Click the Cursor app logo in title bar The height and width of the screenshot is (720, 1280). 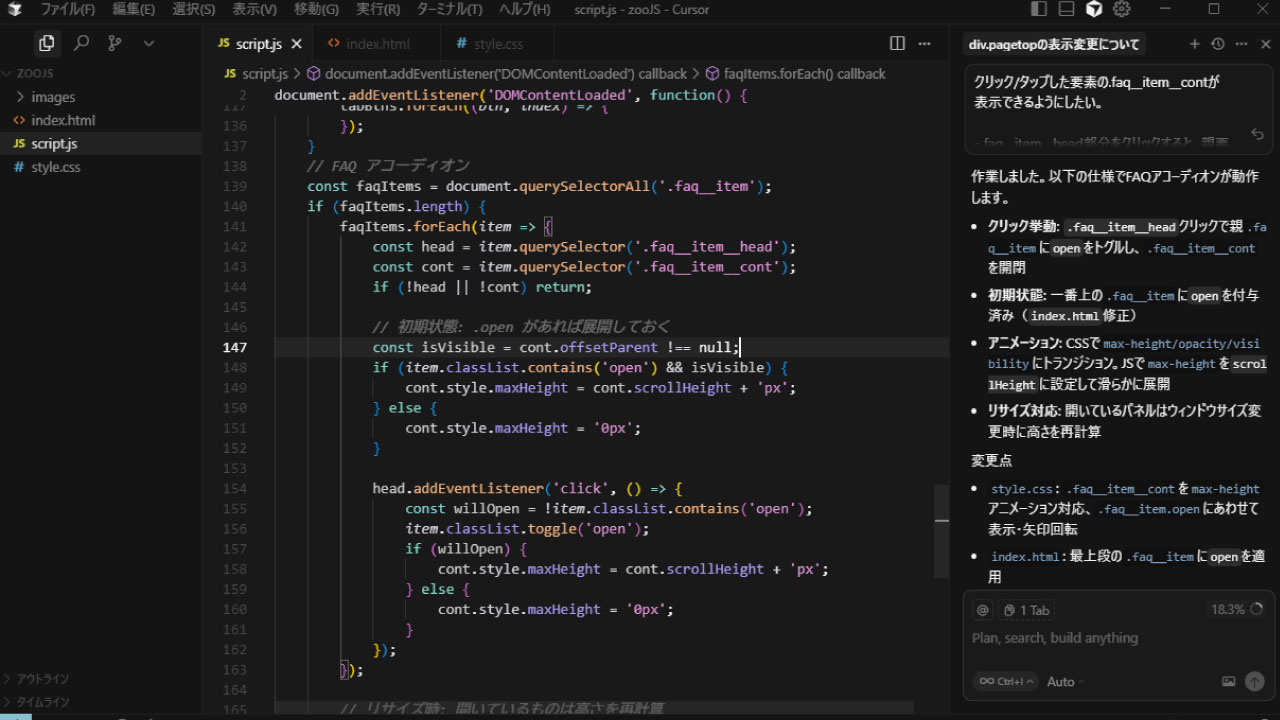pos(14,9)
